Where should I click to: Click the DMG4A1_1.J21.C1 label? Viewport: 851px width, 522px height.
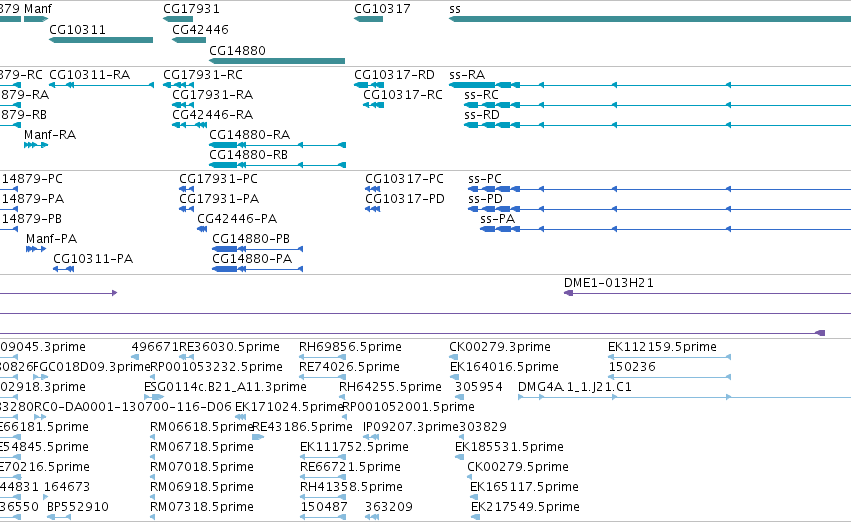(575, 387)
